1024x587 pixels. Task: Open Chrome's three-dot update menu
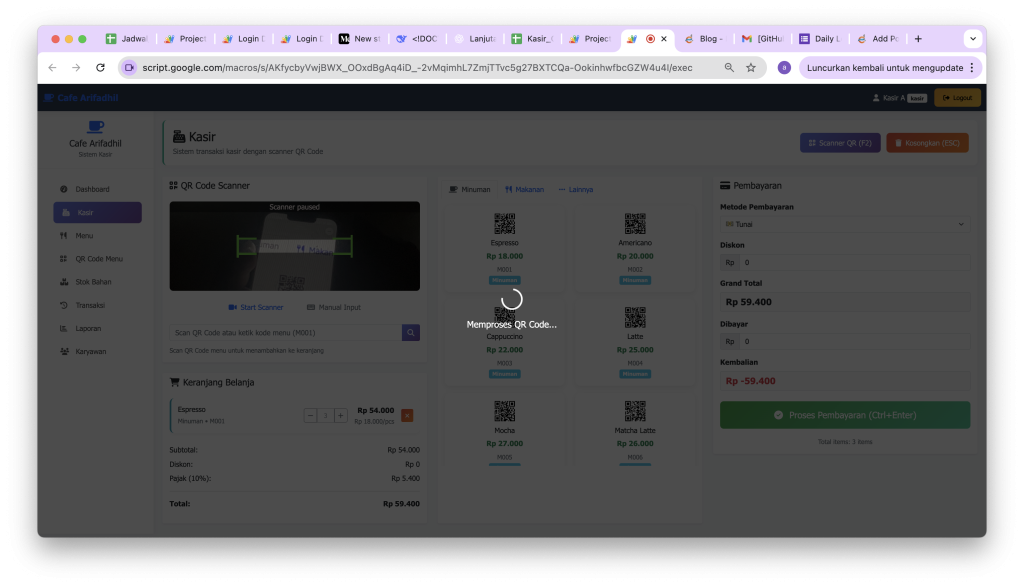click(971, 68)
